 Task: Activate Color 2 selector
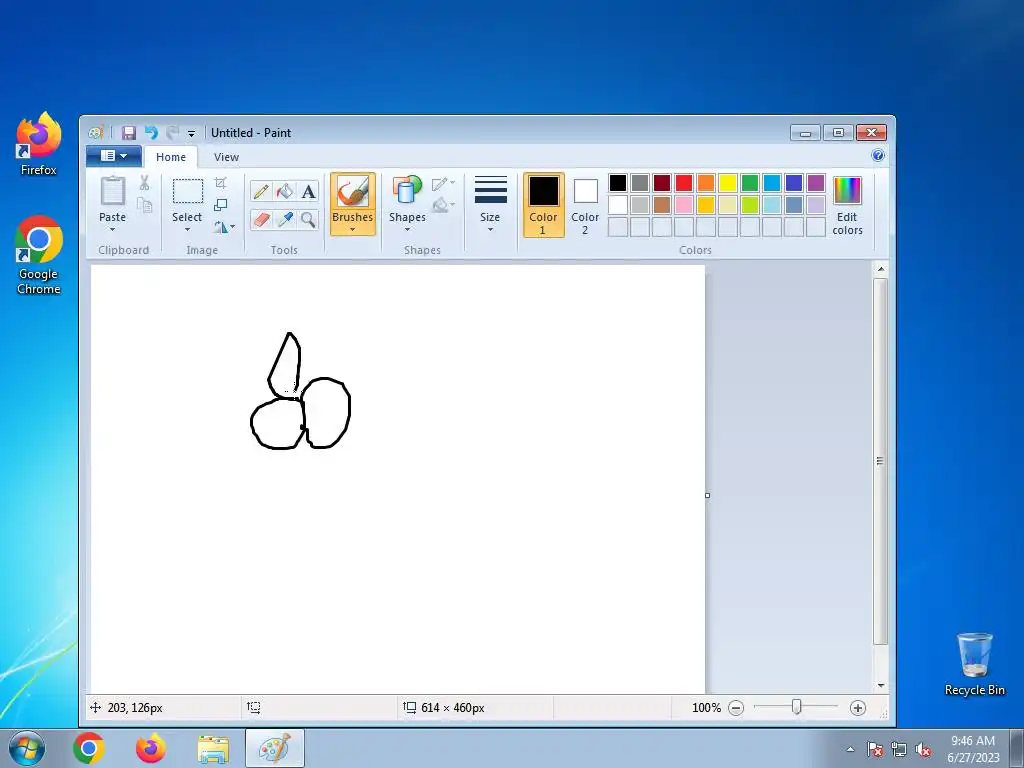pos(585,204)
